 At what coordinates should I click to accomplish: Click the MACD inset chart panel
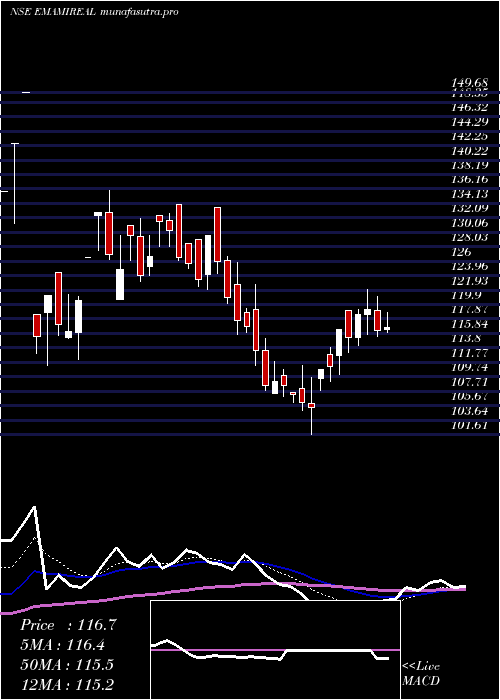[275, 650]
